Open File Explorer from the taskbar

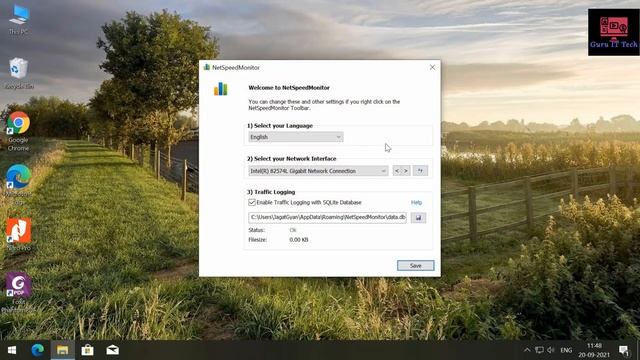62,350
